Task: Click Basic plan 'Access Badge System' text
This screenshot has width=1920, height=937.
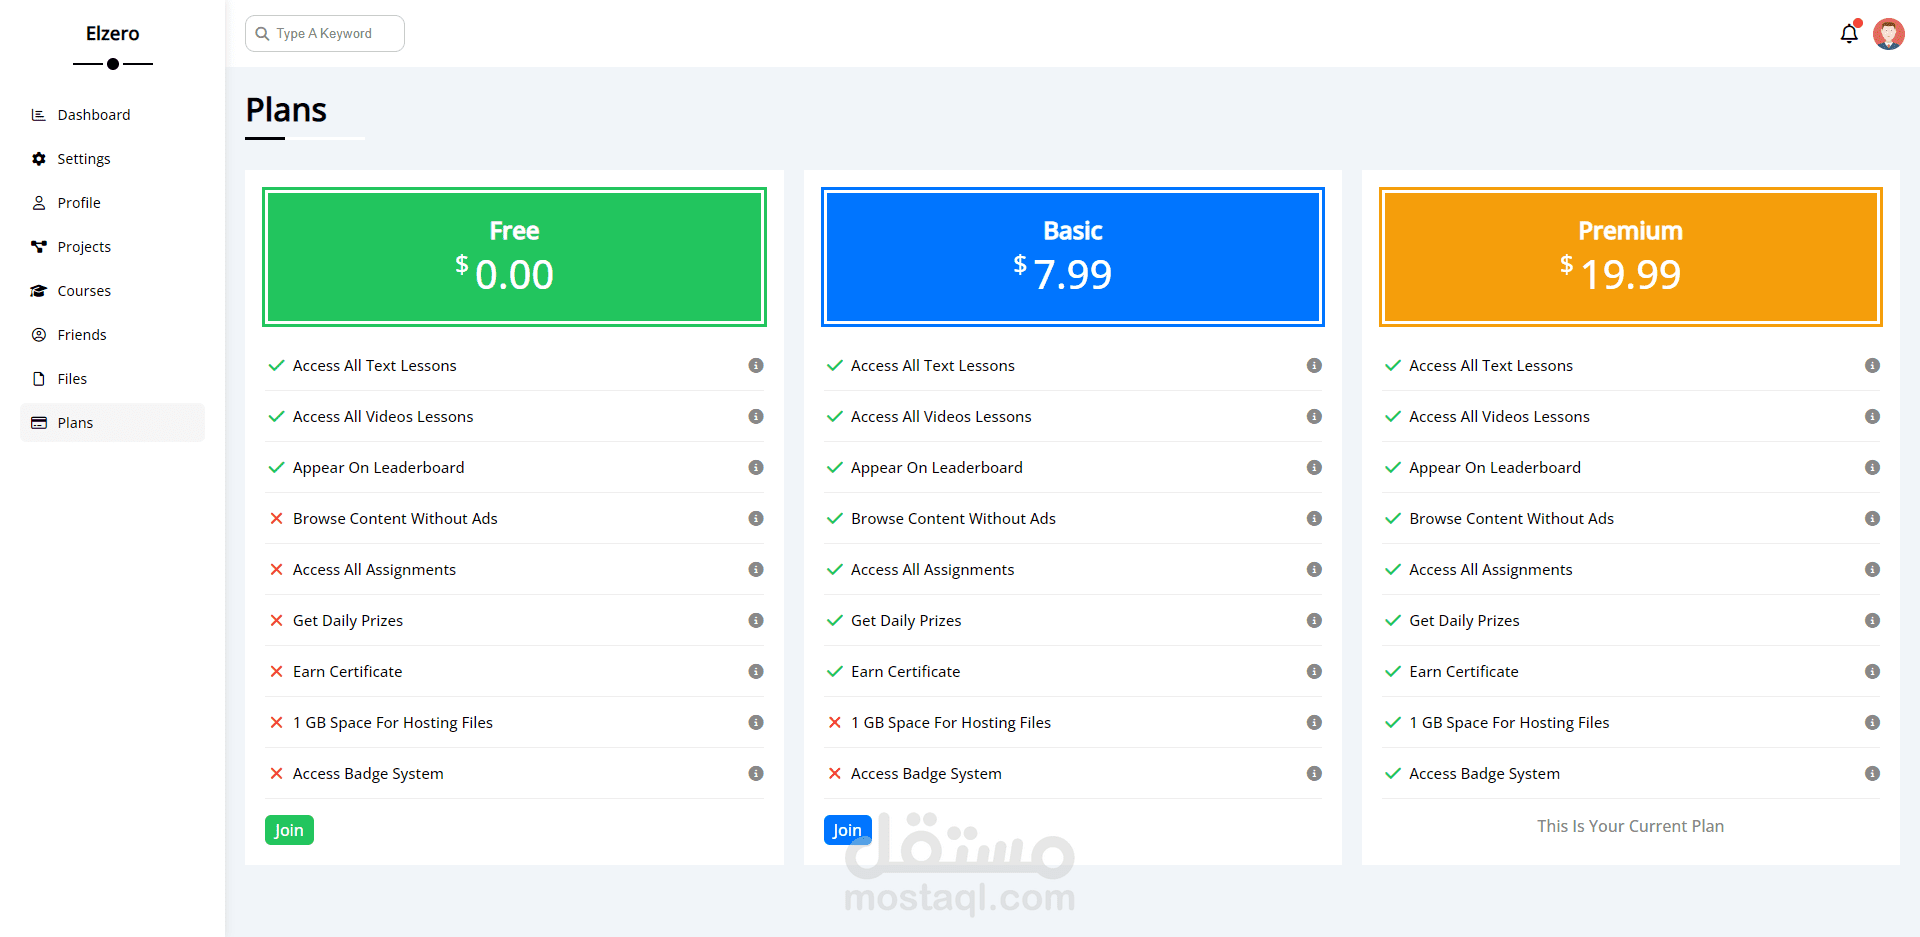Action: (x=926, y=774)
